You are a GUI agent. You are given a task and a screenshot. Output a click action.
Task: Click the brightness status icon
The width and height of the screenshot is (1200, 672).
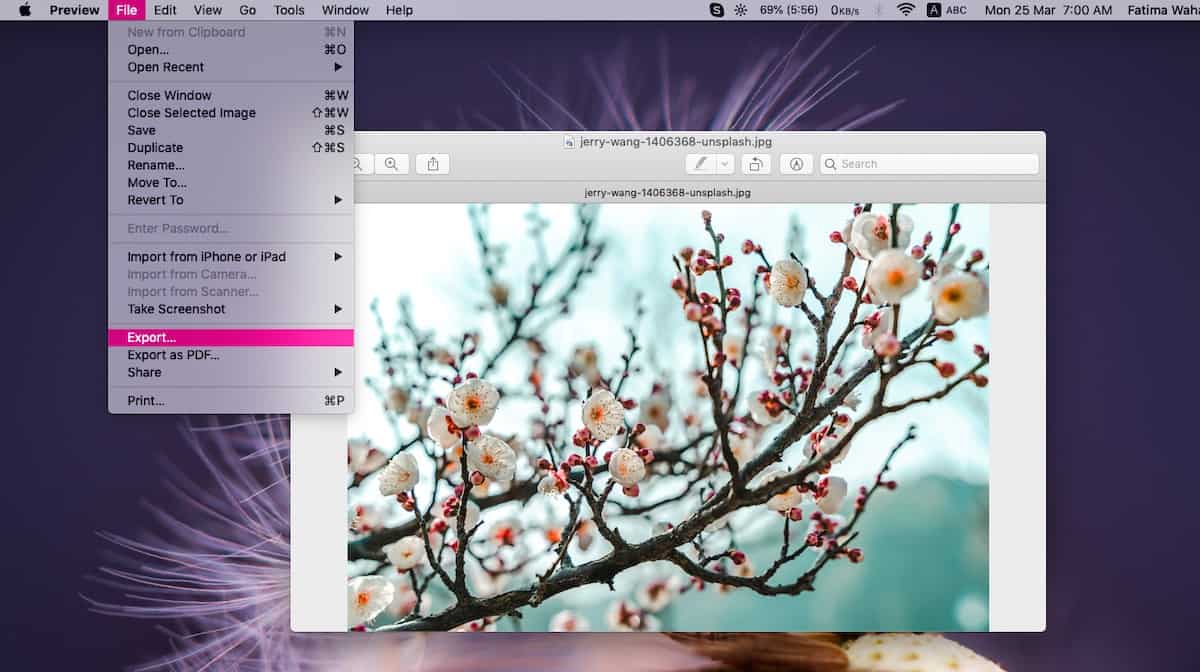[741, 10]
